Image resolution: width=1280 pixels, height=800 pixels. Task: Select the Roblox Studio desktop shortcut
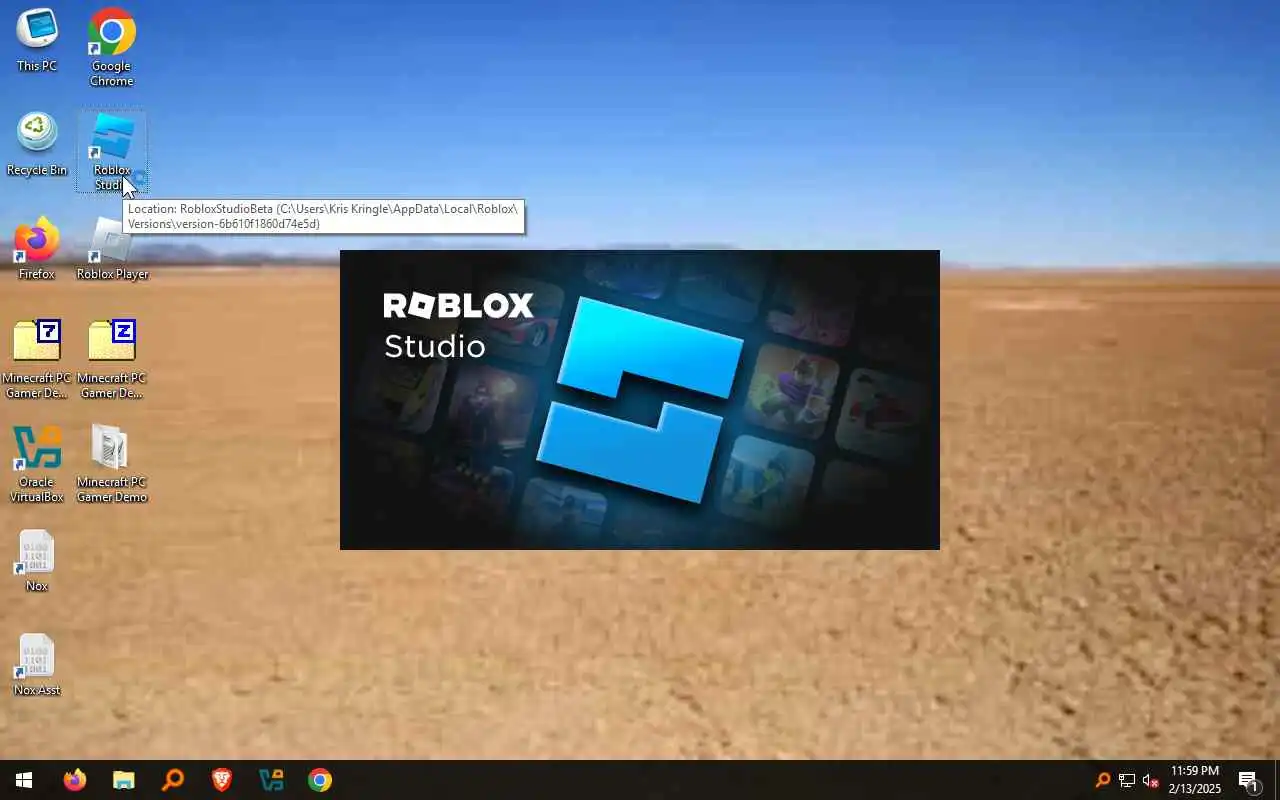pyautogui.click(x=112, y=151)
